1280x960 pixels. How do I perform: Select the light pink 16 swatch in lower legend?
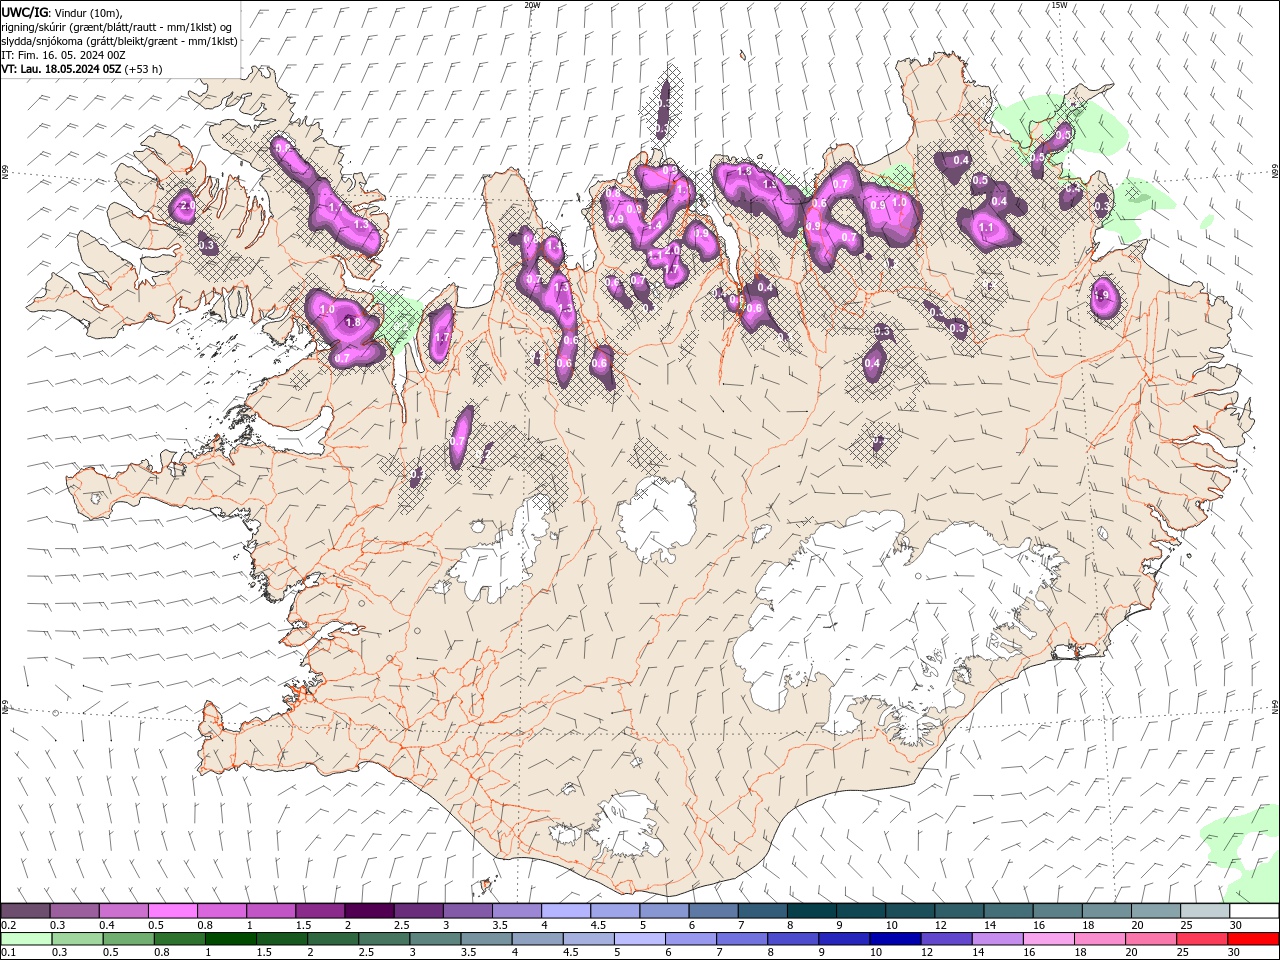coord(1048,939)
